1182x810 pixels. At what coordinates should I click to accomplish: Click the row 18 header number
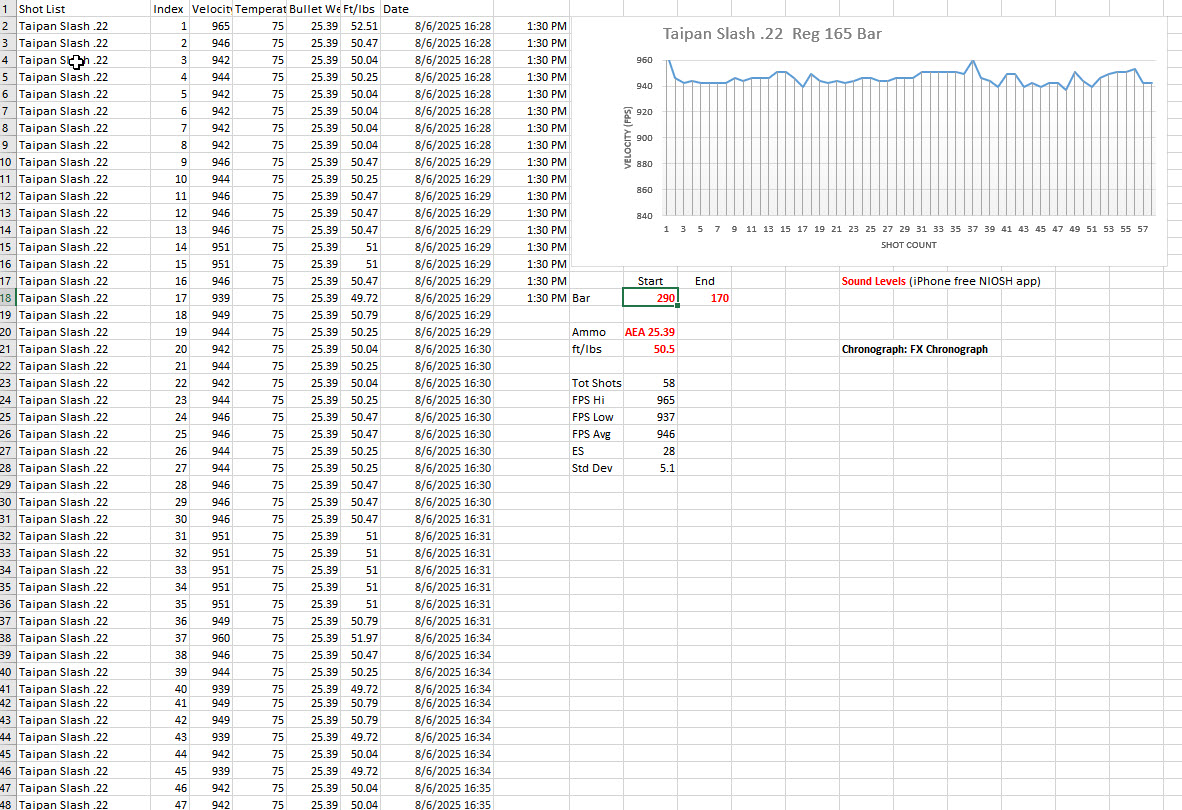(8, 298)
